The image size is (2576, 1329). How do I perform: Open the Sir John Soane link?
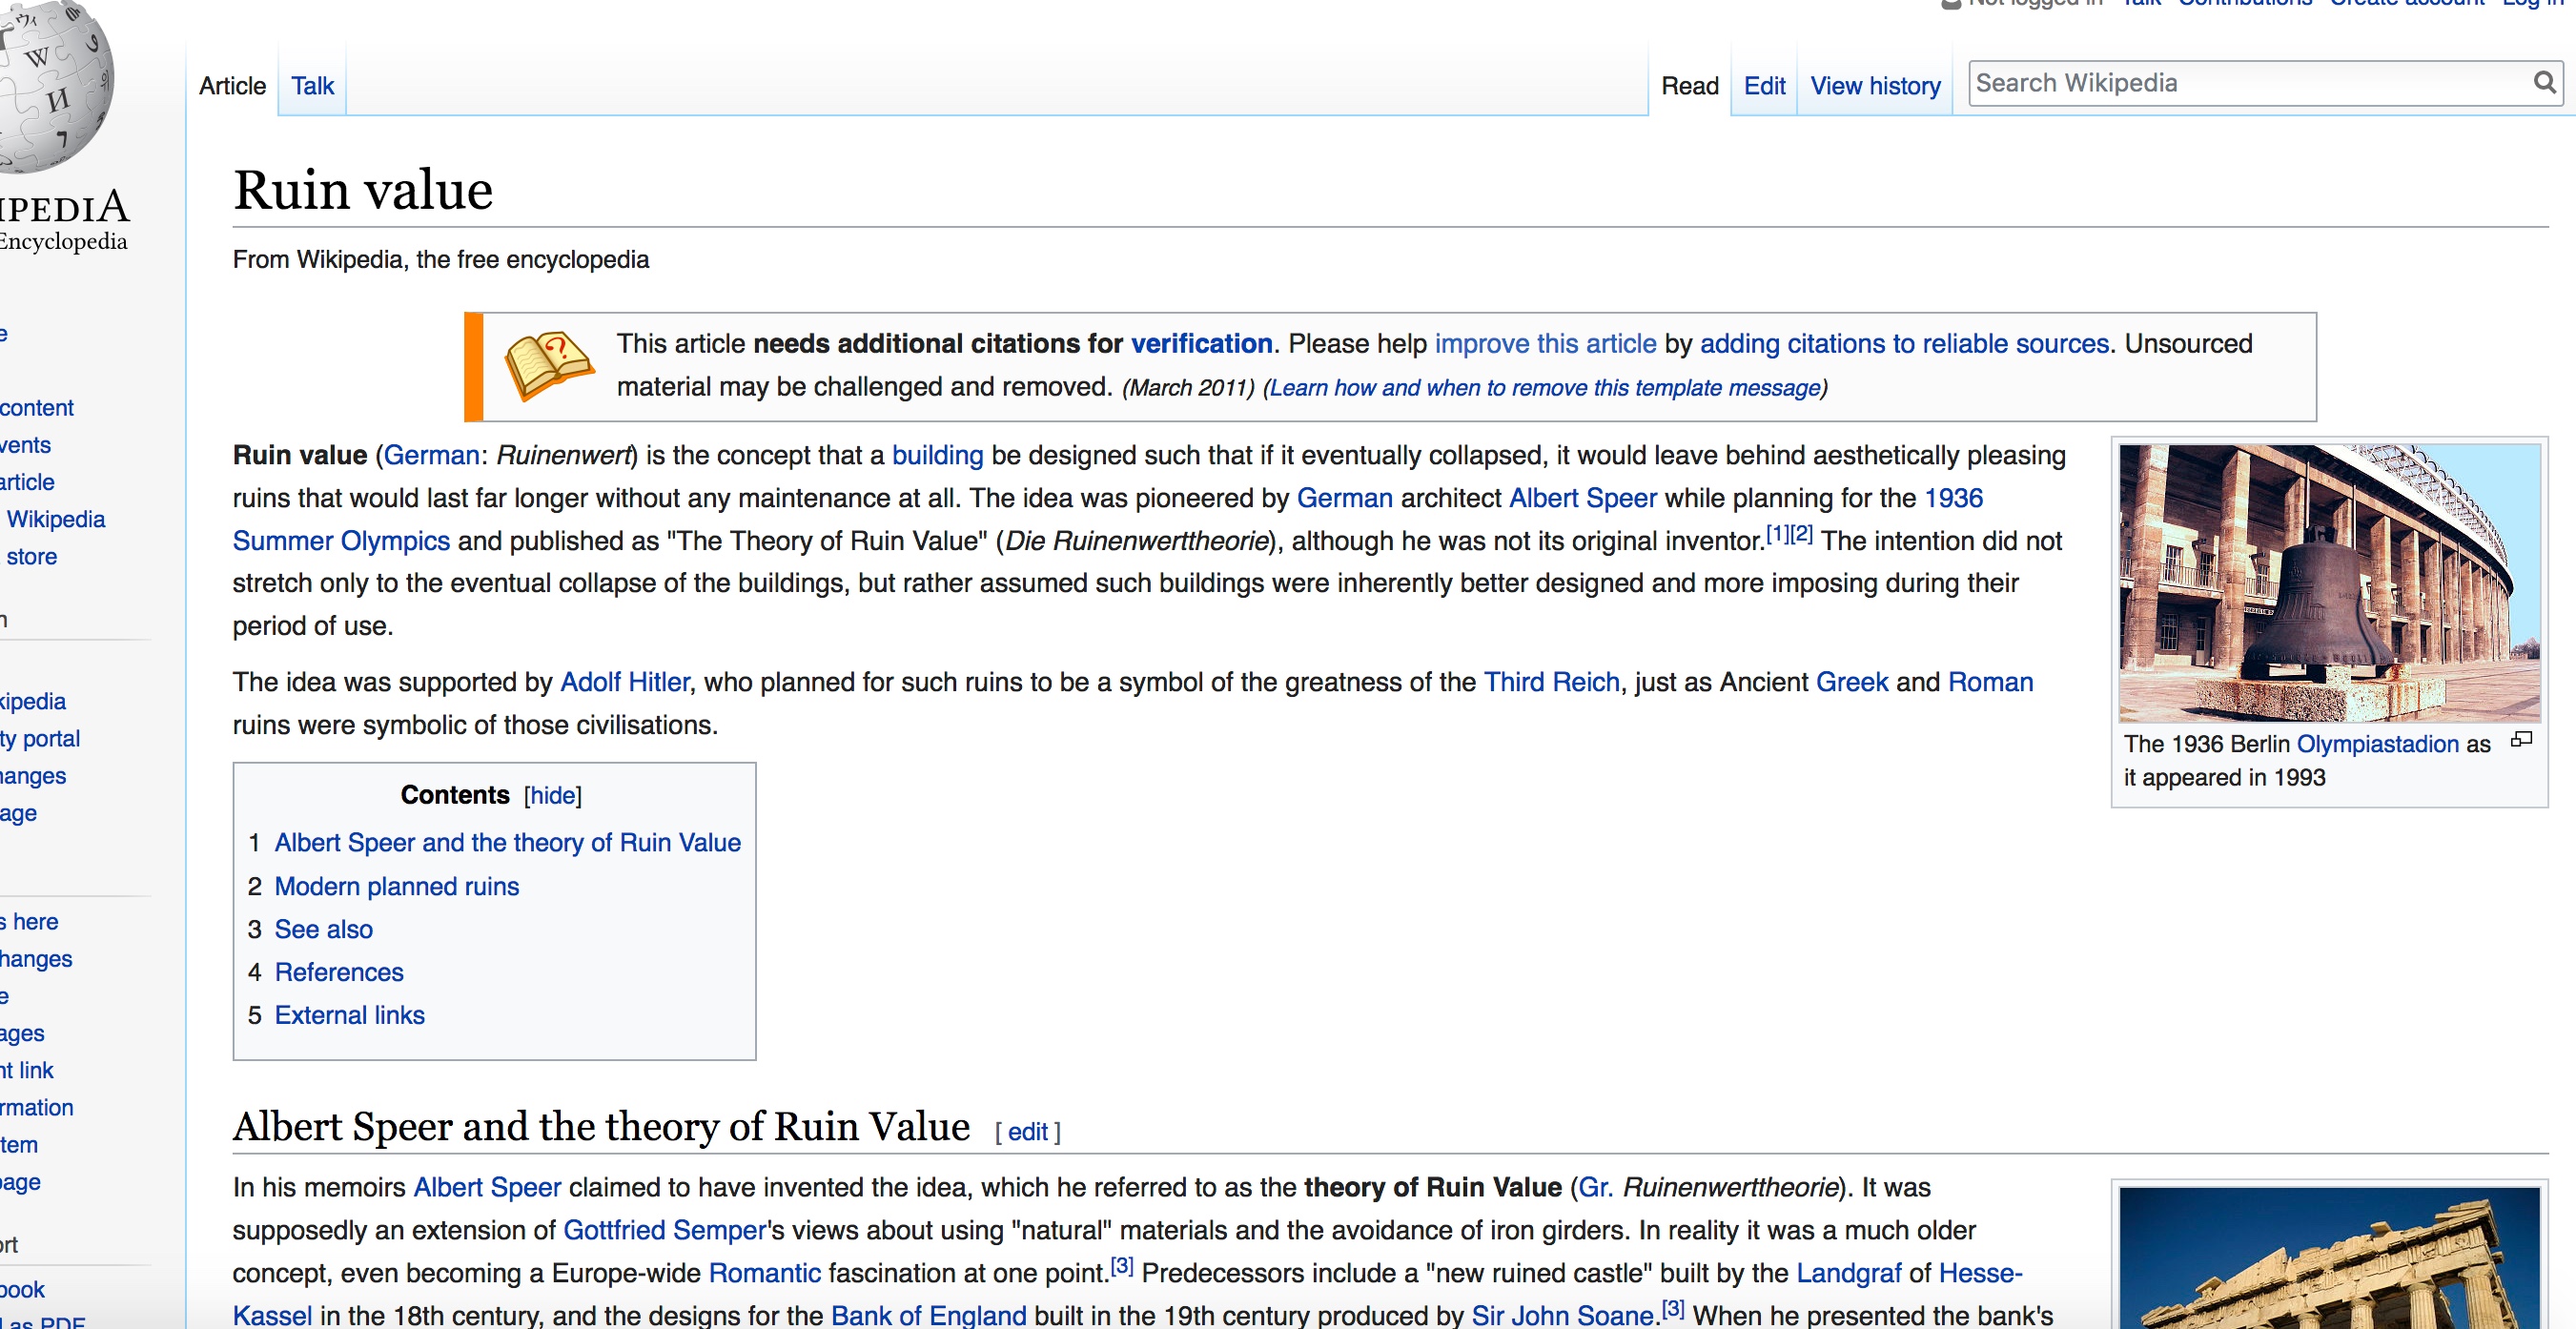click(x=1562, y=1316)
